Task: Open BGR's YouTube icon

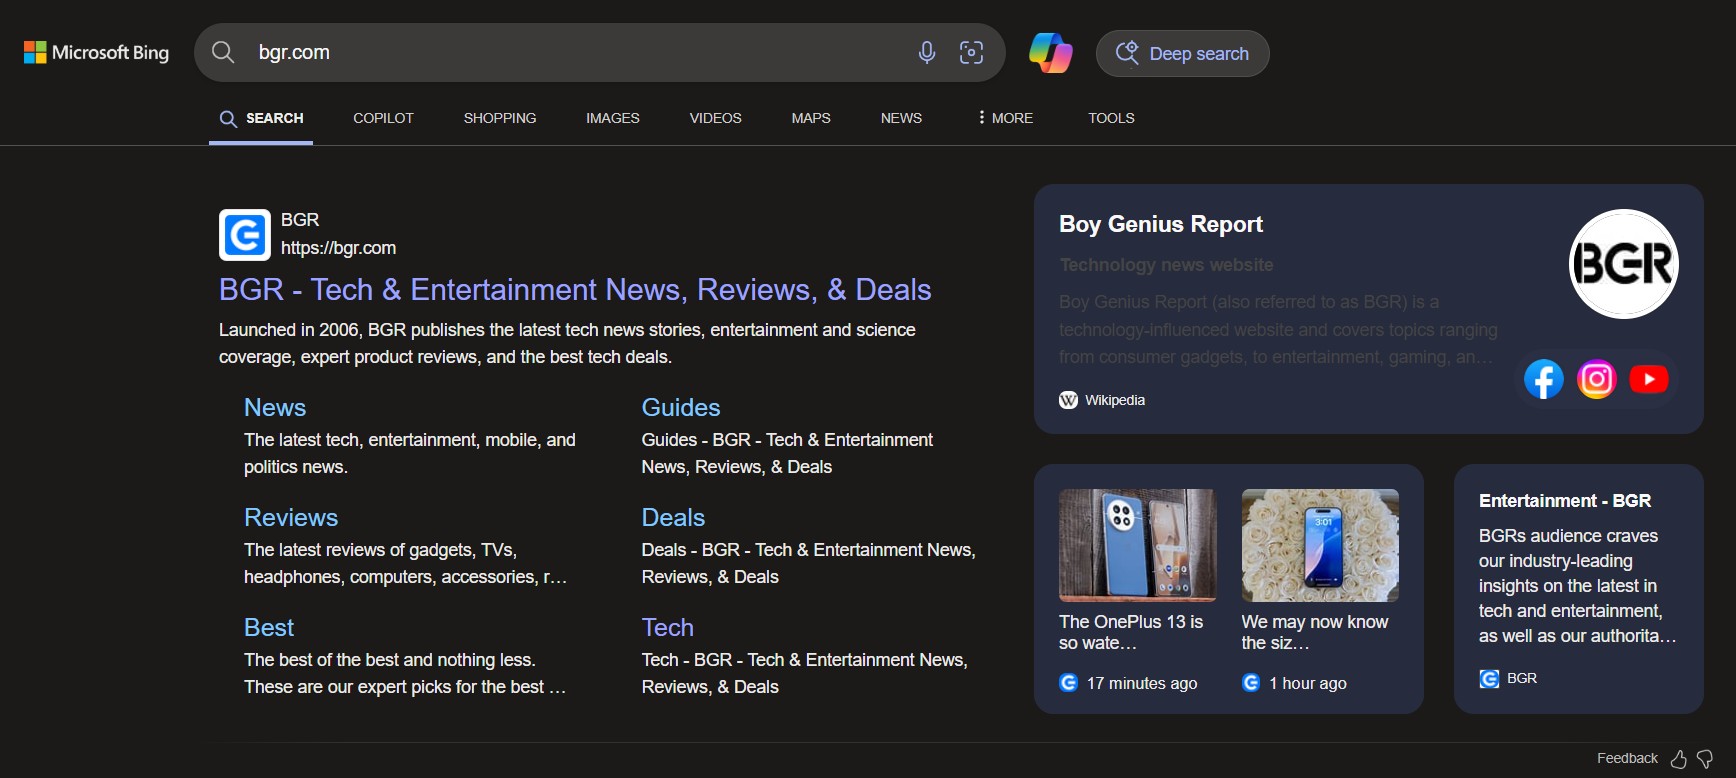Action: (x=1649, y=379)
